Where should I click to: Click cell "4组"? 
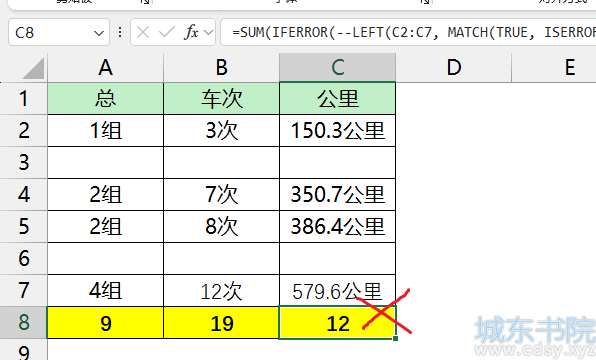(x=105, y=290)
